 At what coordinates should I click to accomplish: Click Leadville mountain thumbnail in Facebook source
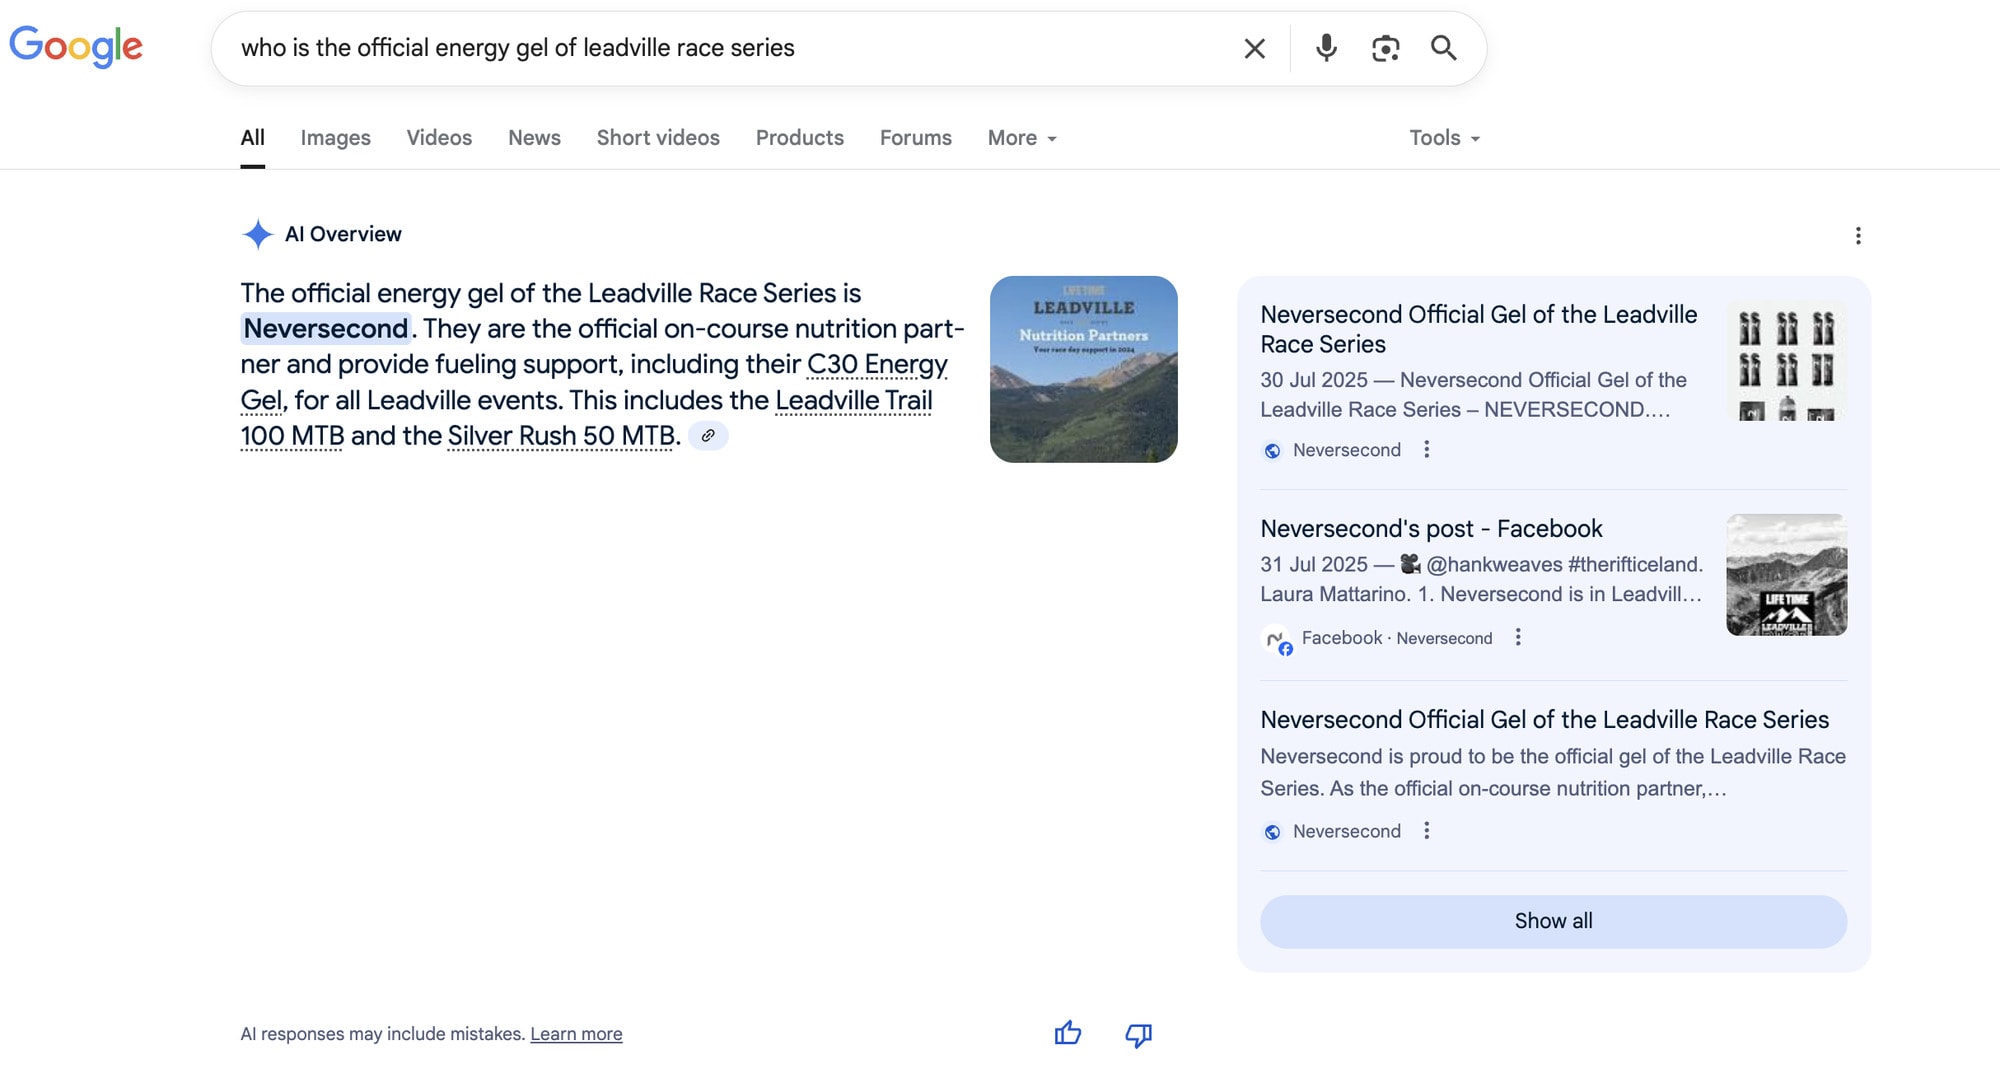coord(1787,574)
